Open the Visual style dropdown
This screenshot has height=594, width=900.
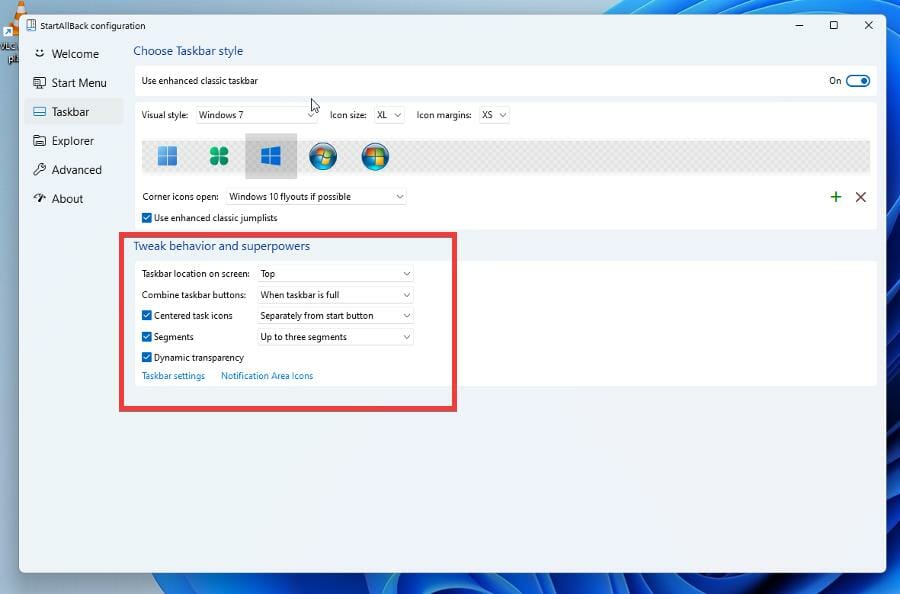(256, 115)
